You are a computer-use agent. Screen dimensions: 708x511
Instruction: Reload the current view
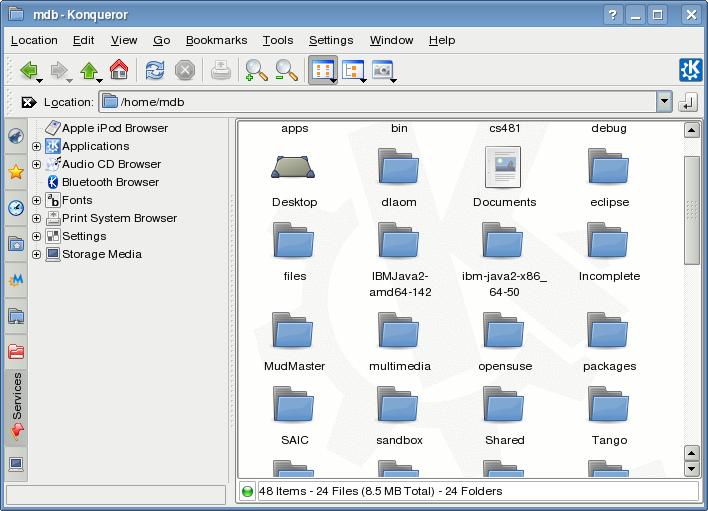pyautogui.click(x=155, y=70)
